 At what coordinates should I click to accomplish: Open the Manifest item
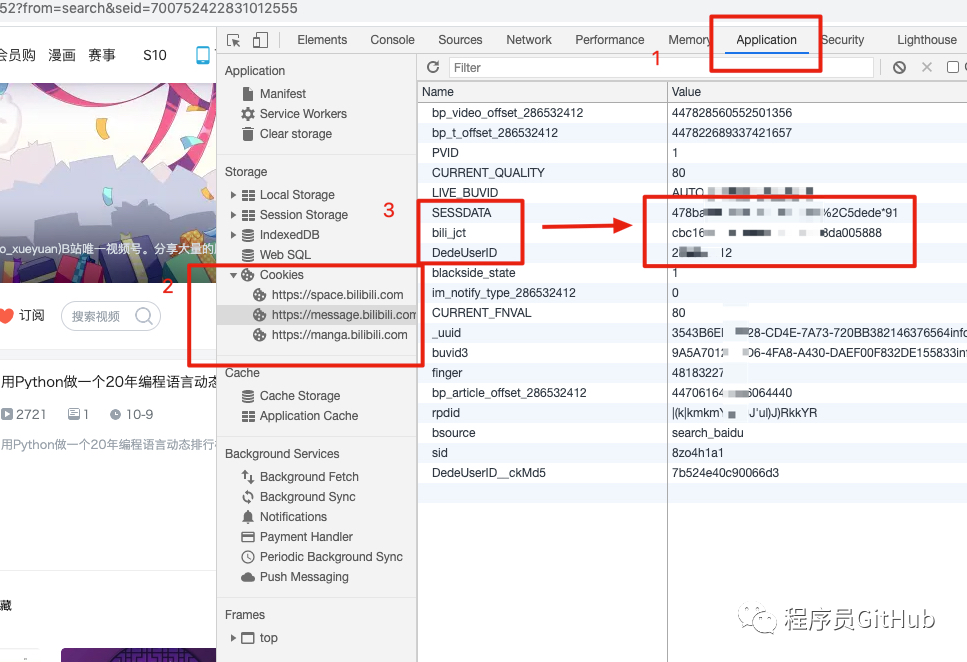tap(282, 94)
